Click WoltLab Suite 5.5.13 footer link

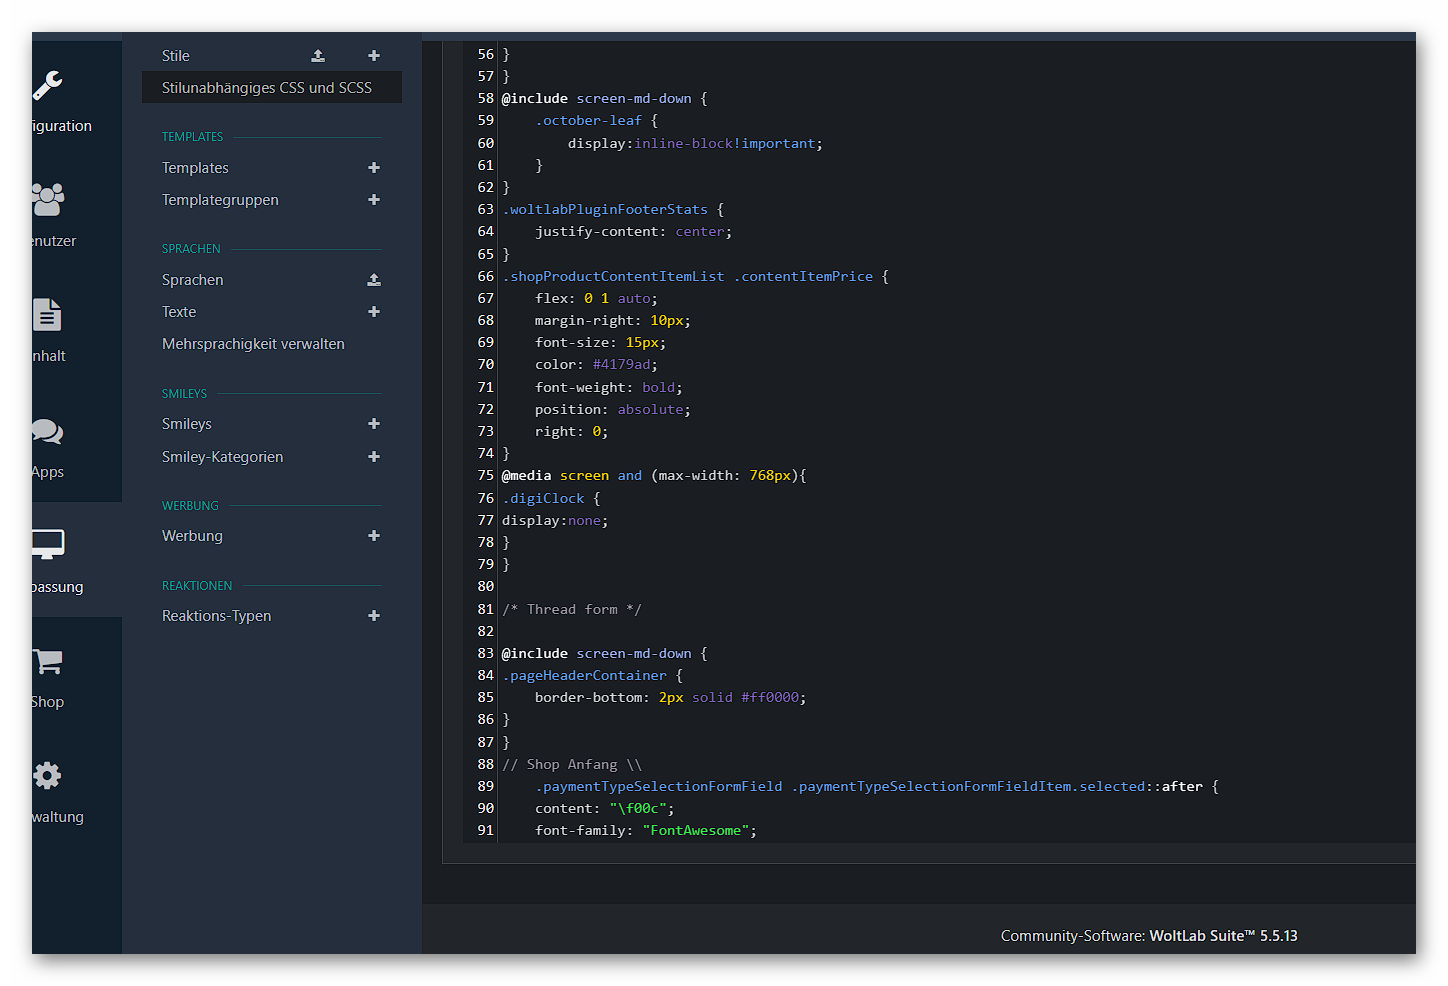(1223, 936)
